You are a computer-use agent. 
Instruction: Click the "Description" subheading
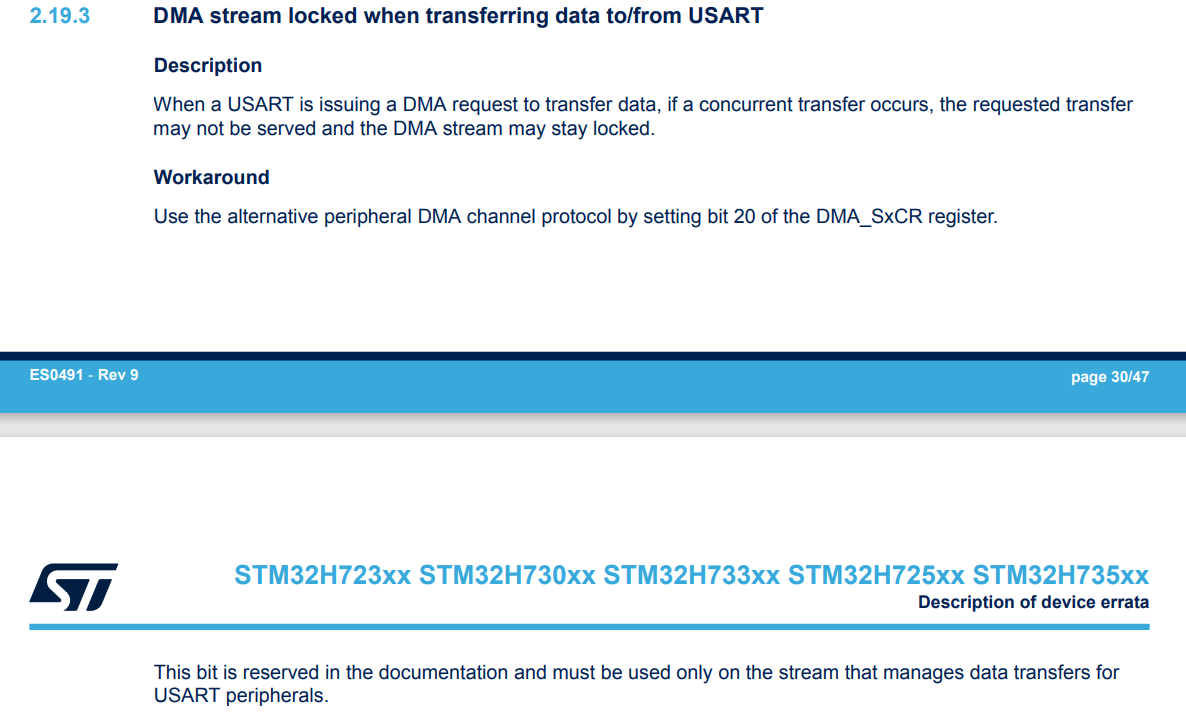coord(208,66)
